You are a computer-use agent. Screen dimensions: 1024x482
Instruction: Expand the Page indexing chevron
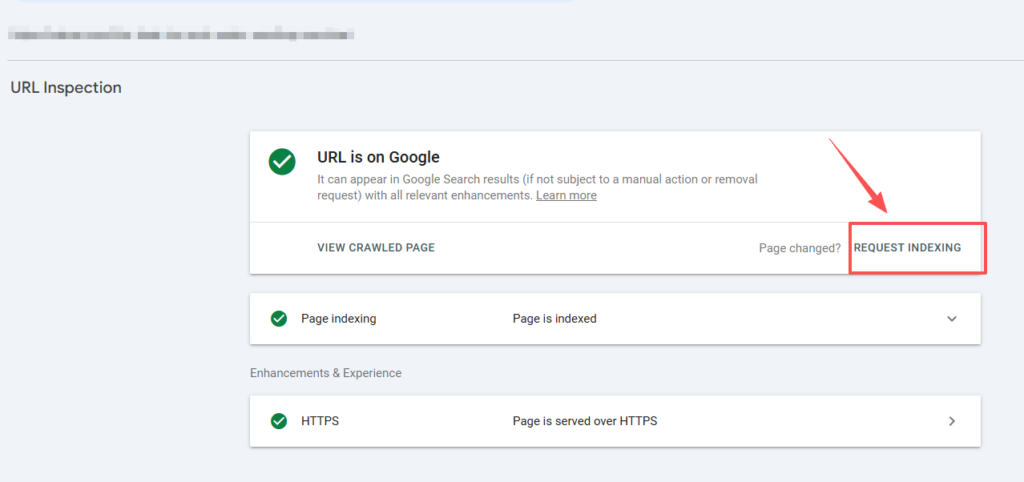951,319
